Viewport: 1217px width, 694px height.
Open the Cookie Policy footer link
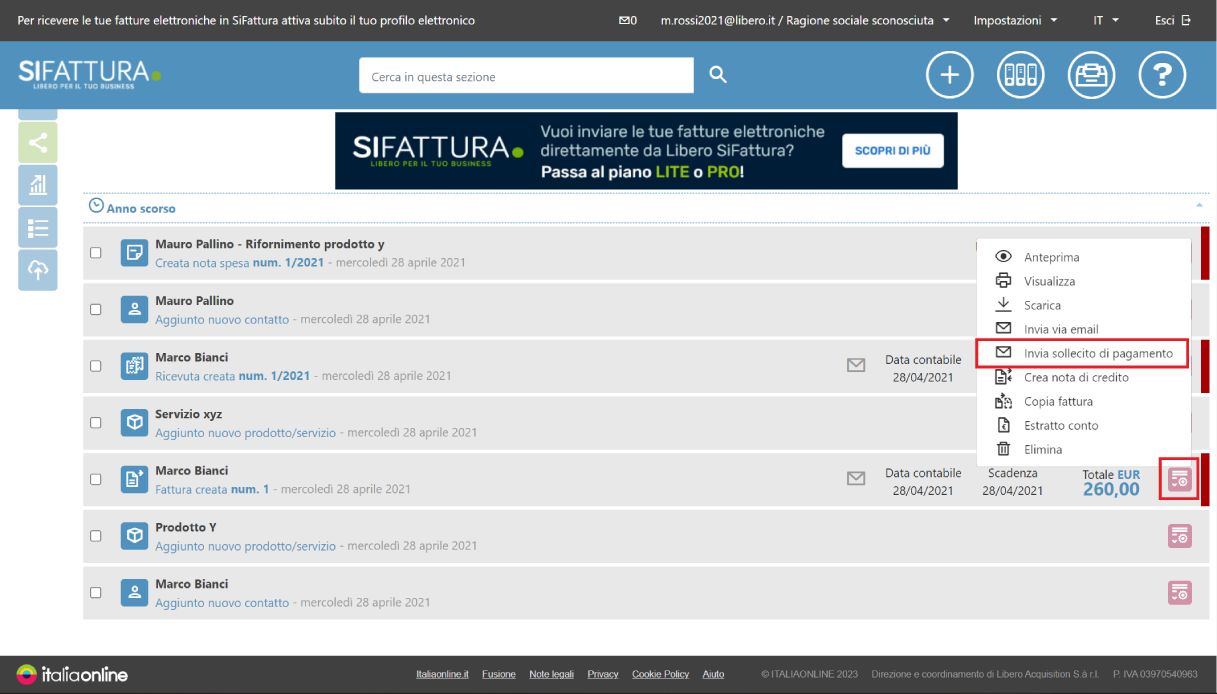660,674
